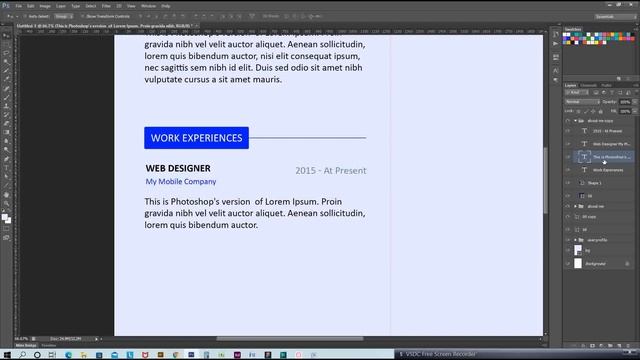
Task: Collapse the about me copy group
Action: 576,121
